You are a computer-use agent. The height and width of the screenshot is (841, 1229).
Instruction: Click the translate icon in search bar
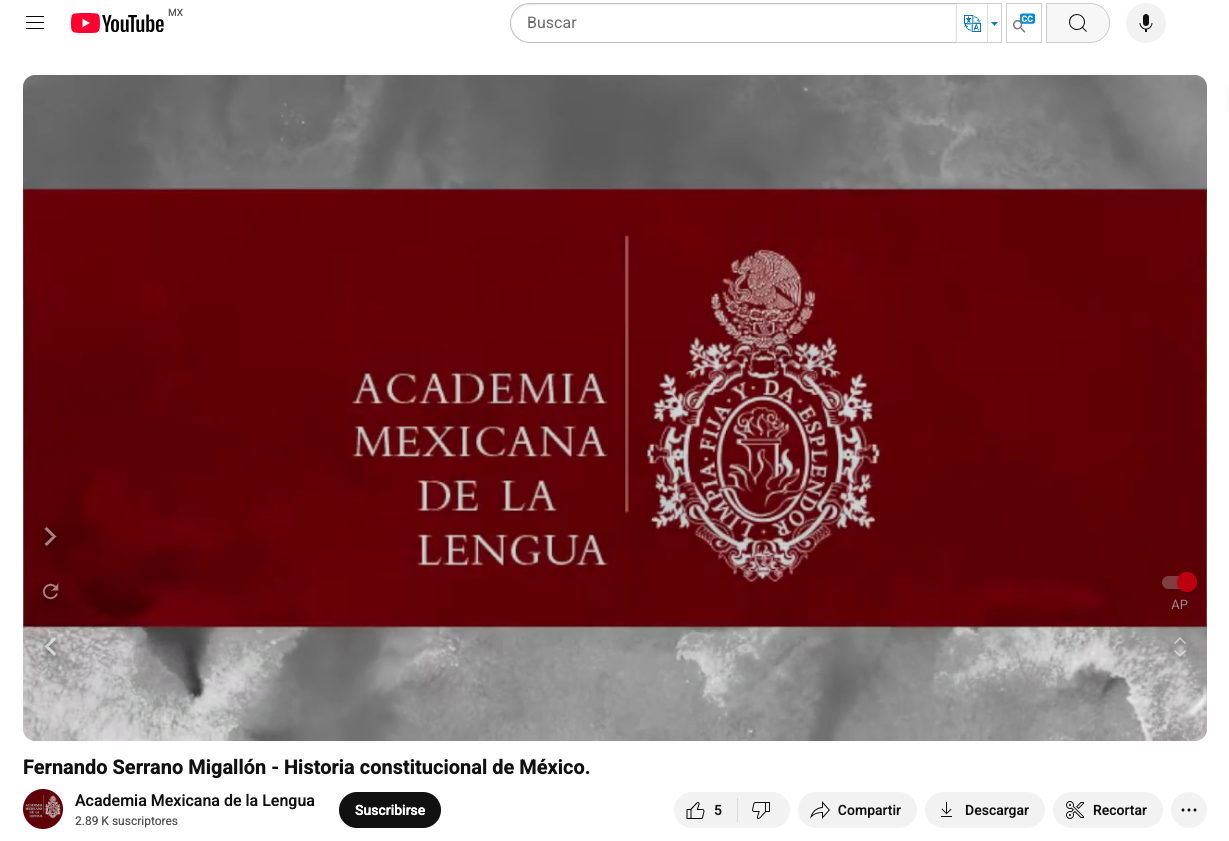pos(972,23)
